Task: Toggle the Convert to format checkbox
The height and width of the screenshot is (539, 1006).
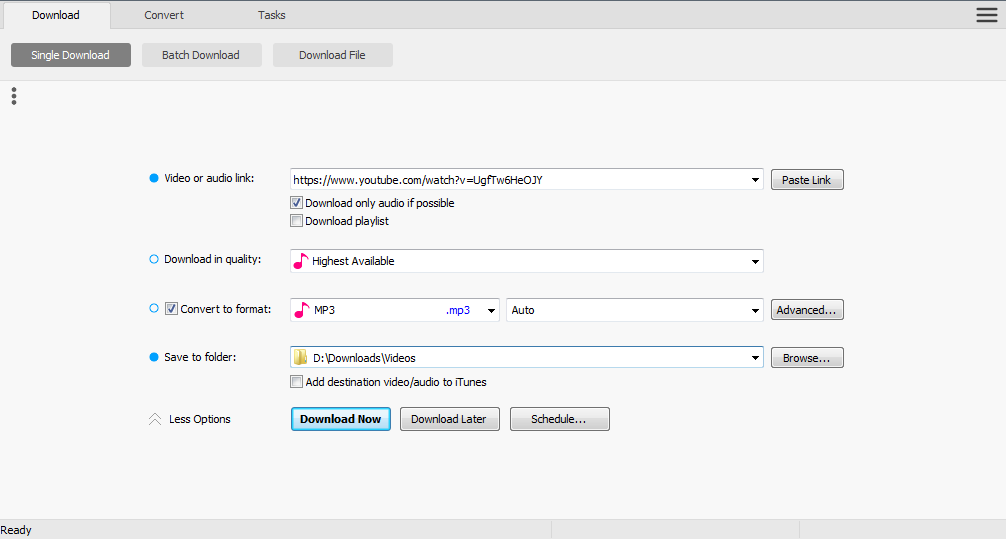Action: 171,309
